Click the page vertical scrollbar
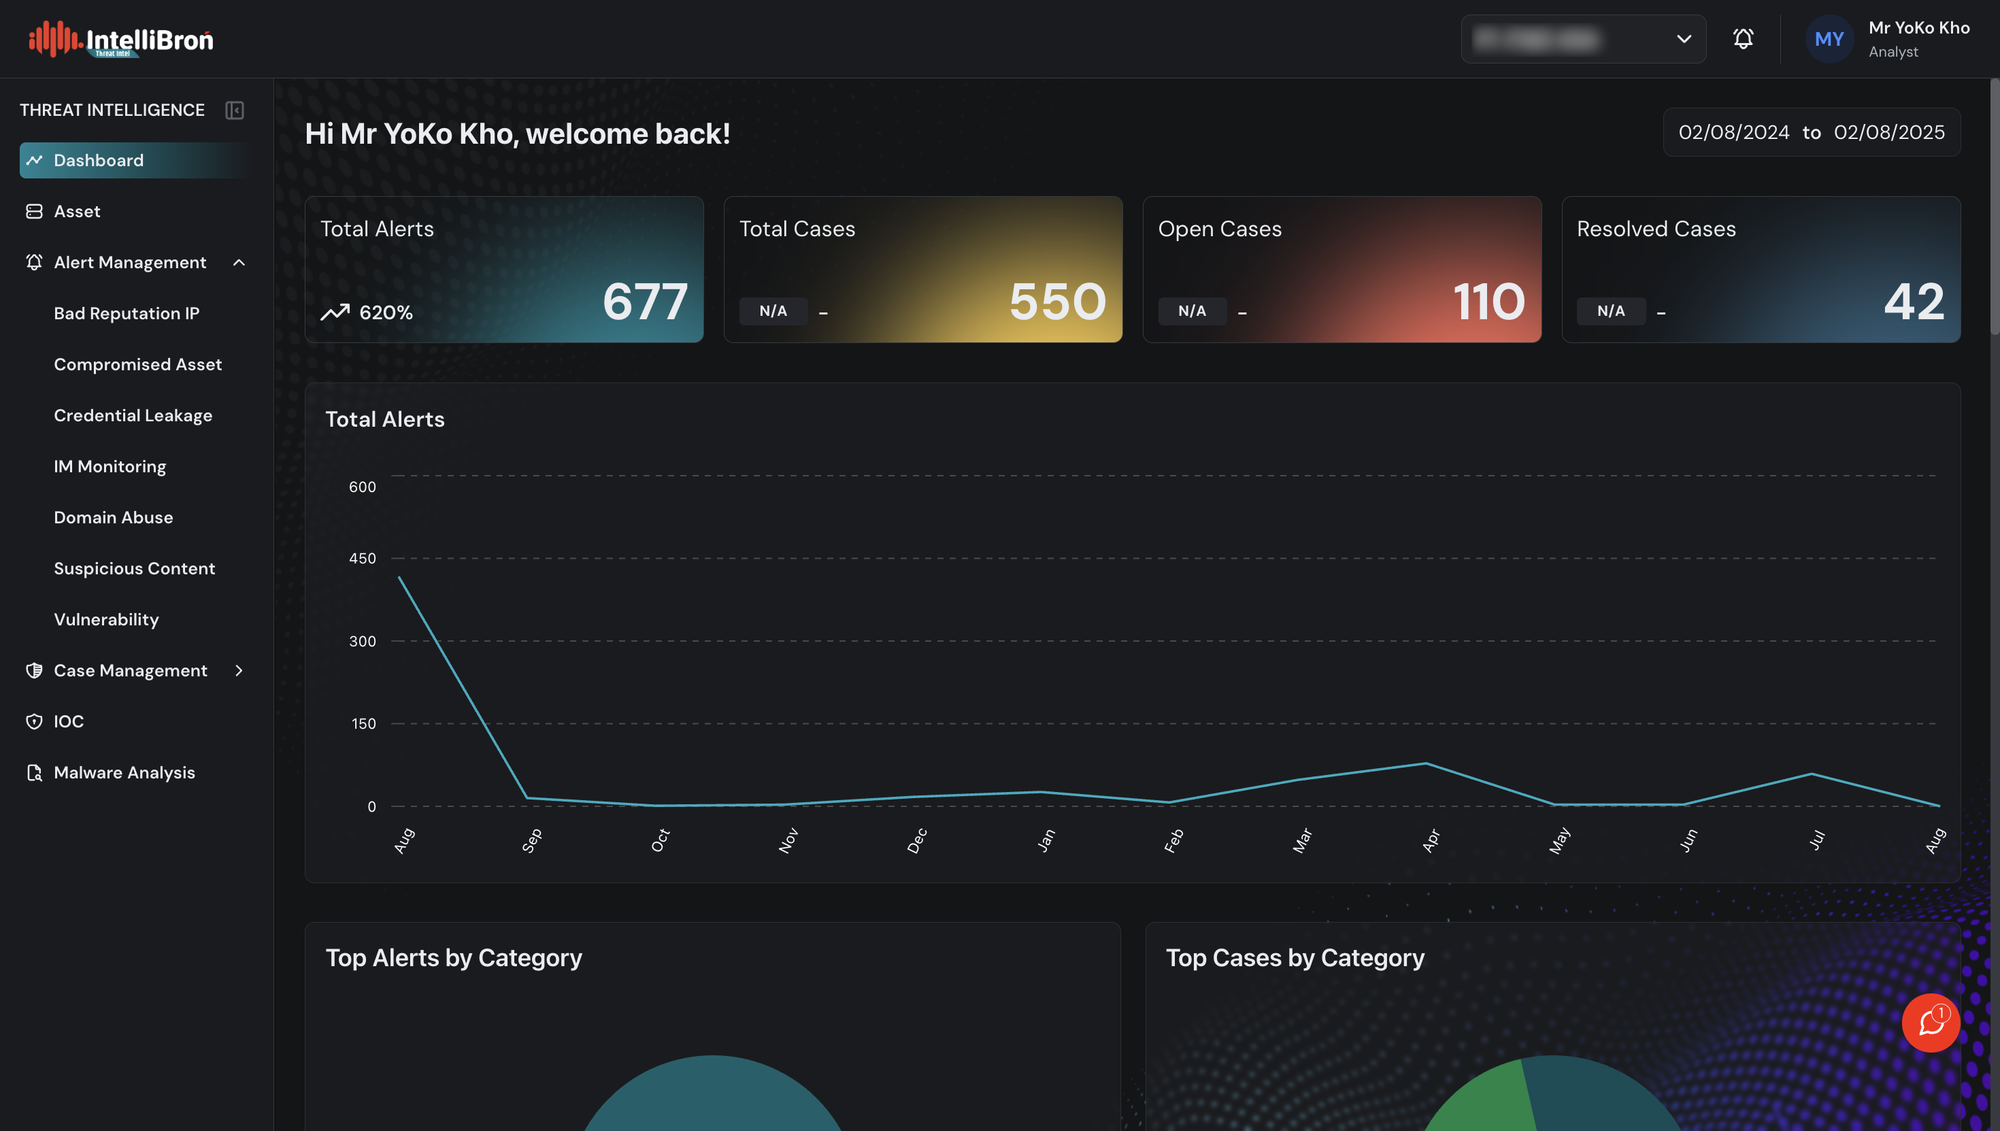 [1994, 208]
